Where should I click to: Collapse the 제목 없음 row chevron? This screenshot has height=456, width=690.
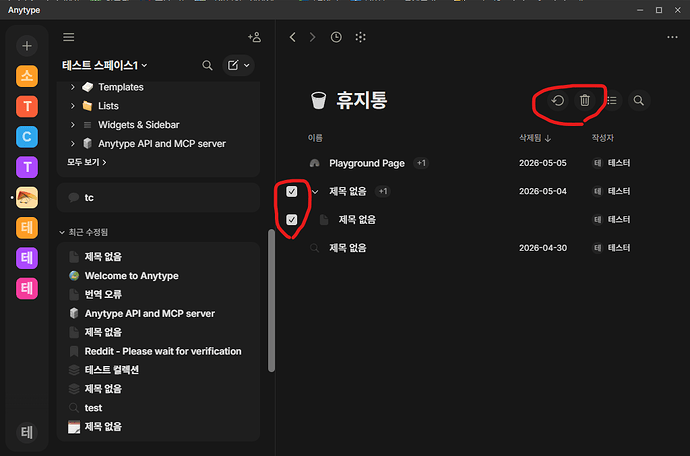(x=315, y=192)
